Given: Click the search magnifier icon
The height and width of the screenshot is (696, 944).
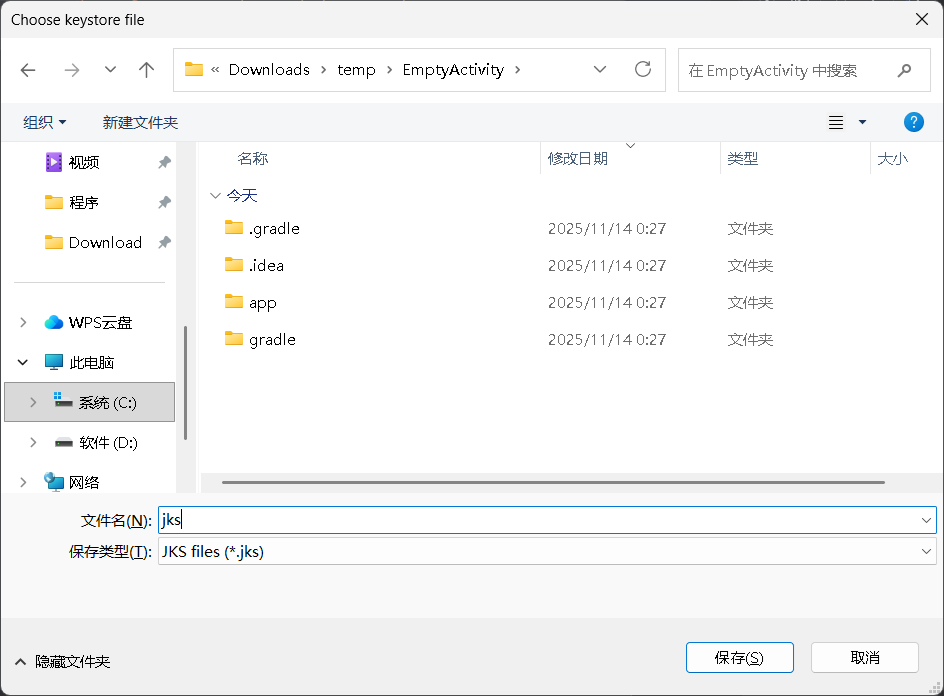Looking at the screenshot, I should point(905,70).
